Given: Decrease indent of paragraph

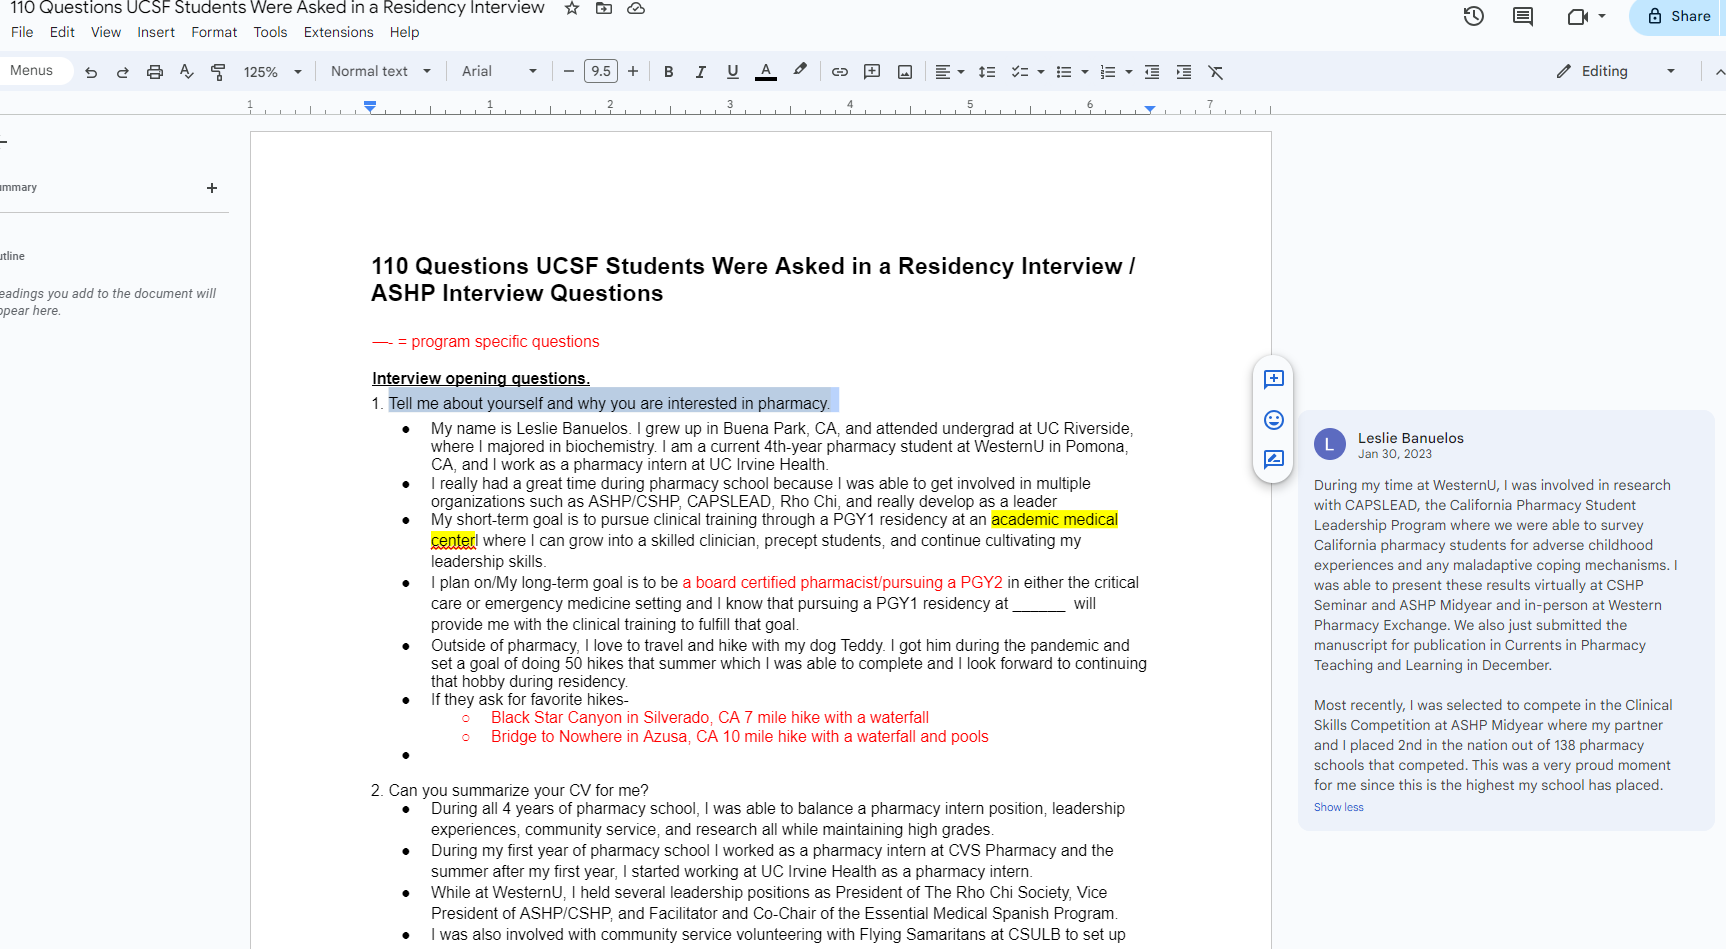Looking at the screenshot, I should 1152,72.
